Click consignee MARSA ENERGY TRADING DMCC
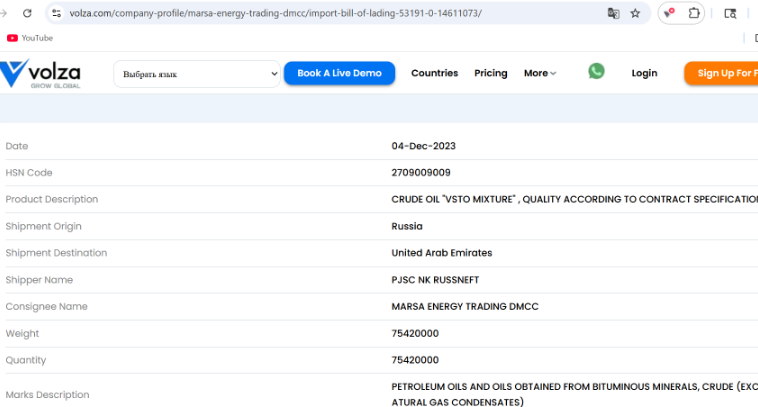The image size is (758, 407). tap(465, 306)
